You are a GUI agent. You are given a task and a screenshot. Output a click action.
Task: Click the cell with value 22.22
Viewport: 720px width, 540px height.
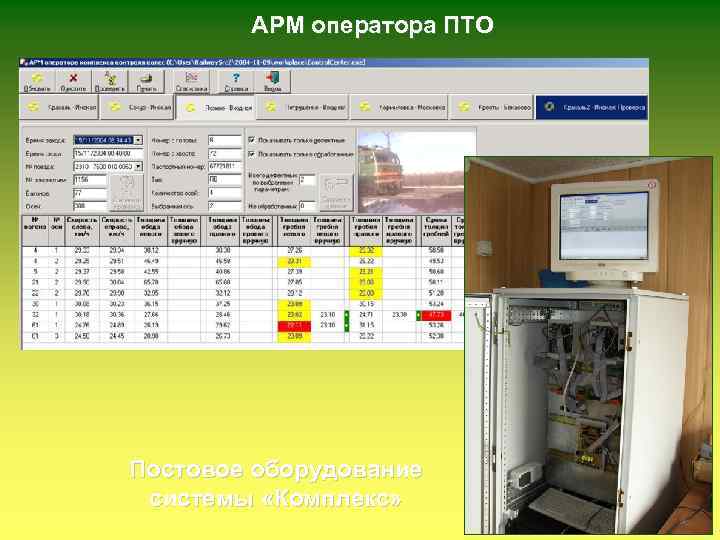[x=366, y=337]
